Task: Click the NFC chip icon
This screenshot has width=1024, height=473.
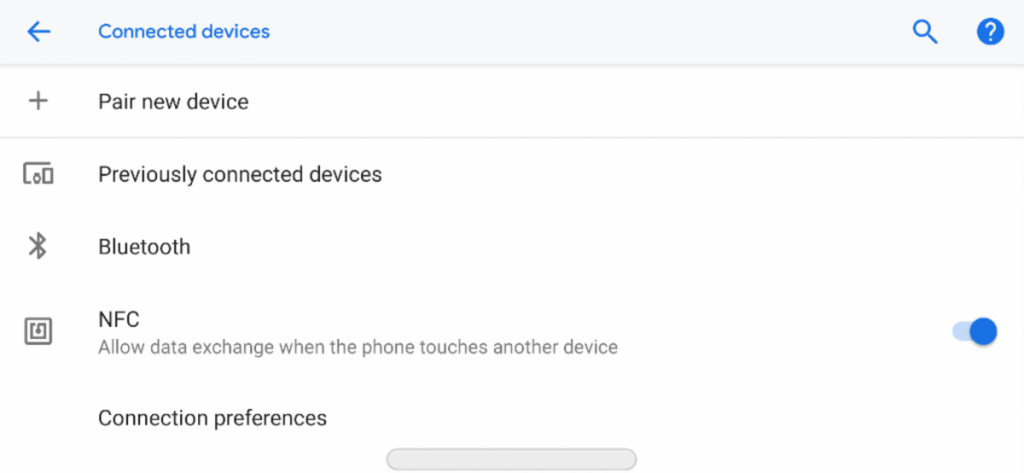Action: (x=38, y=332)
